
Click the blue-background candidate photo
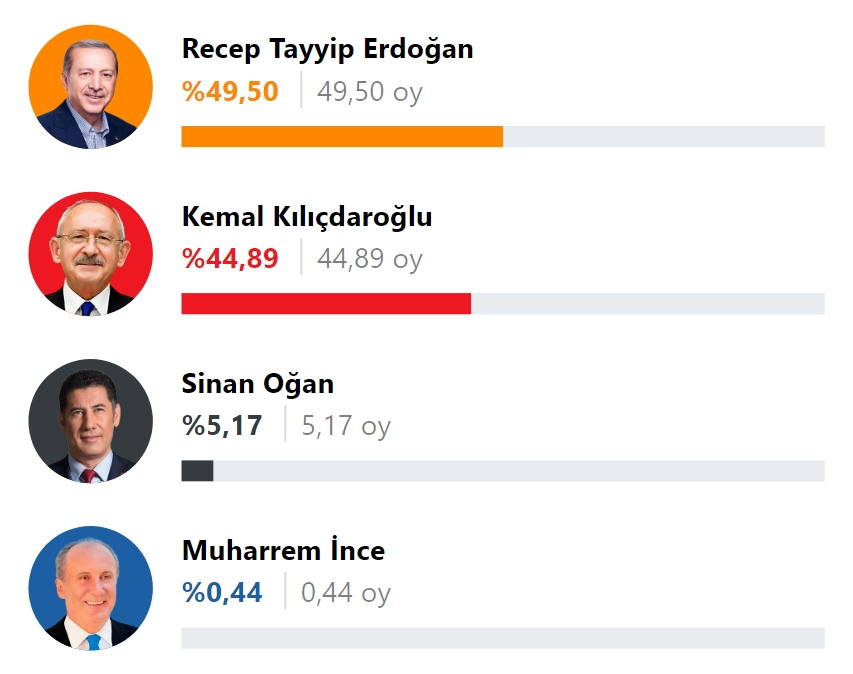[90, 588]
